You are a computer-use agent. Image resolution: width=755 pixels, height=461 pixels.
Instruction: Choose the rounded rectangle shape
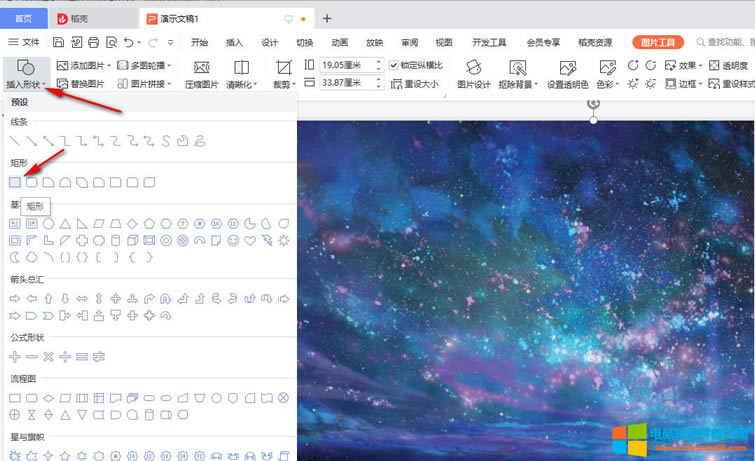[x=32, y=183]
